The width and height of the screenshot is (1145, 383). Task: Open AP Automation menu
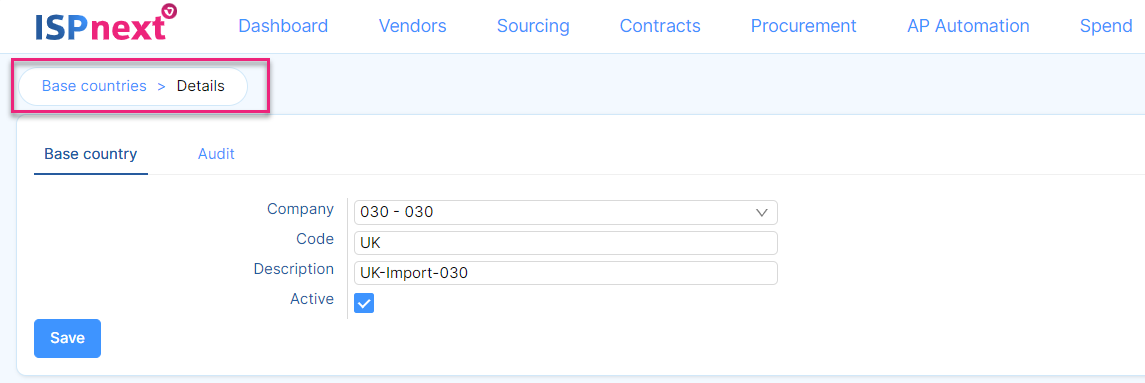(x=968, y=26)
